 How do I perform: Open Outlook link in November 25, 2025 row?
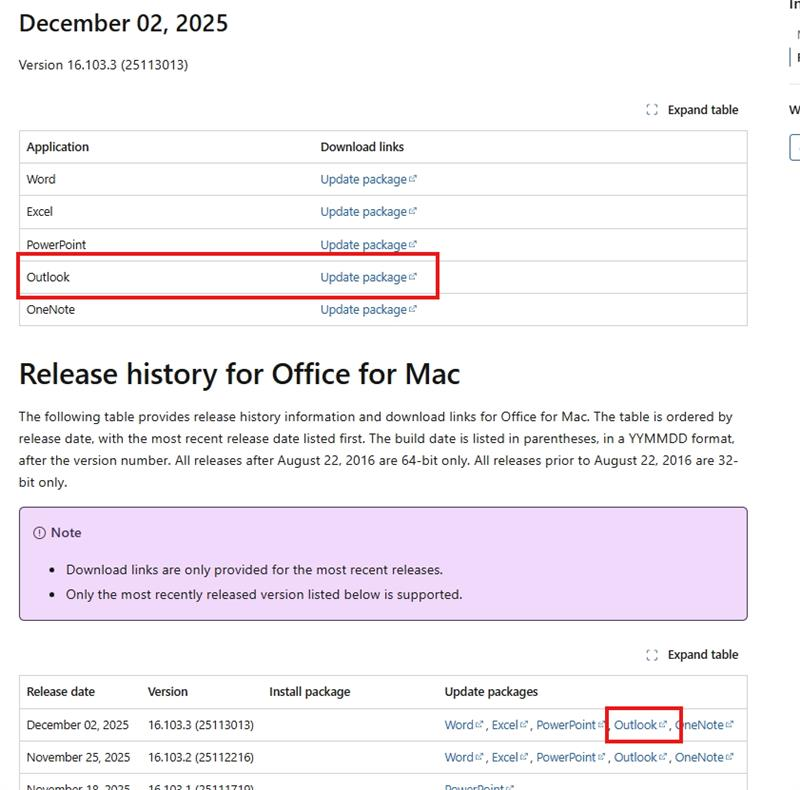tap(640, 757)
